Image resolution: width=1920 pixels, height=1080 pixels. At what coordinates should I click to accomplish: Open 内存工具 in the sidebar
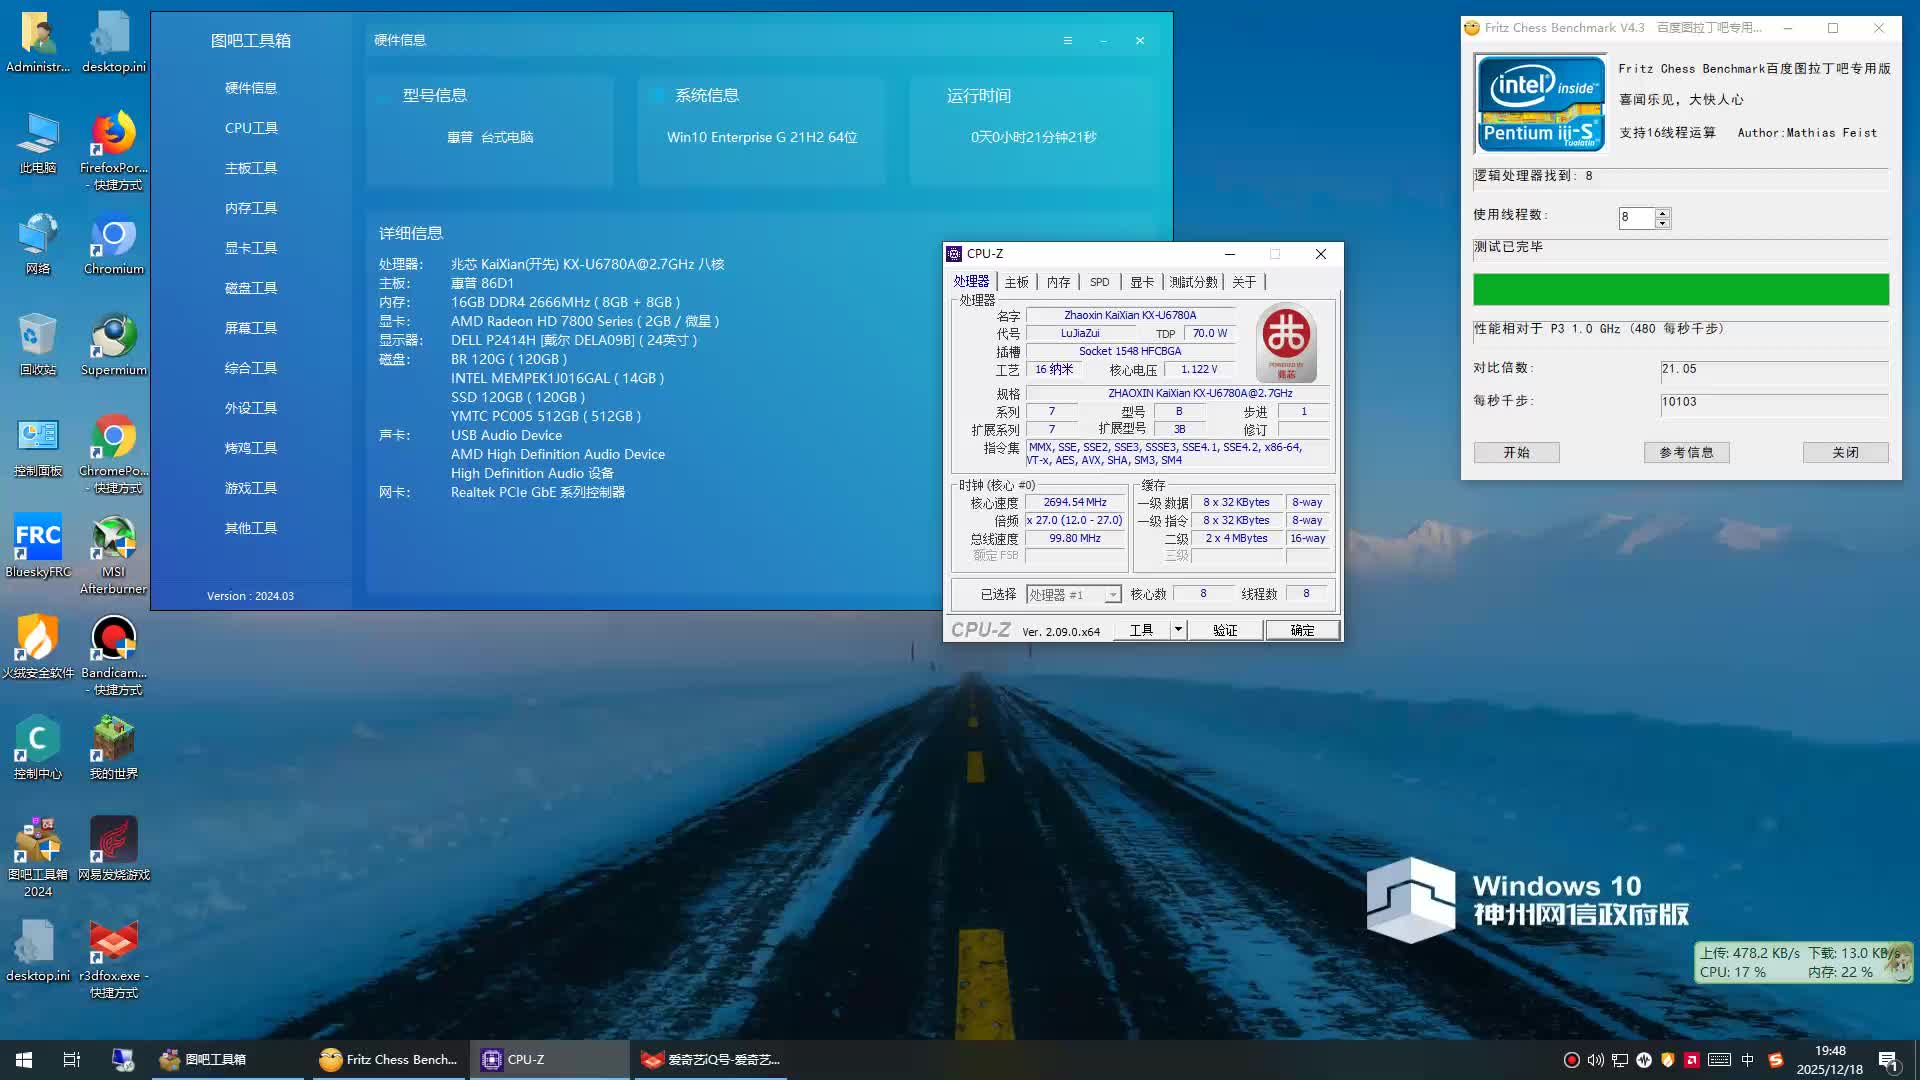click(x=251, y=208)
